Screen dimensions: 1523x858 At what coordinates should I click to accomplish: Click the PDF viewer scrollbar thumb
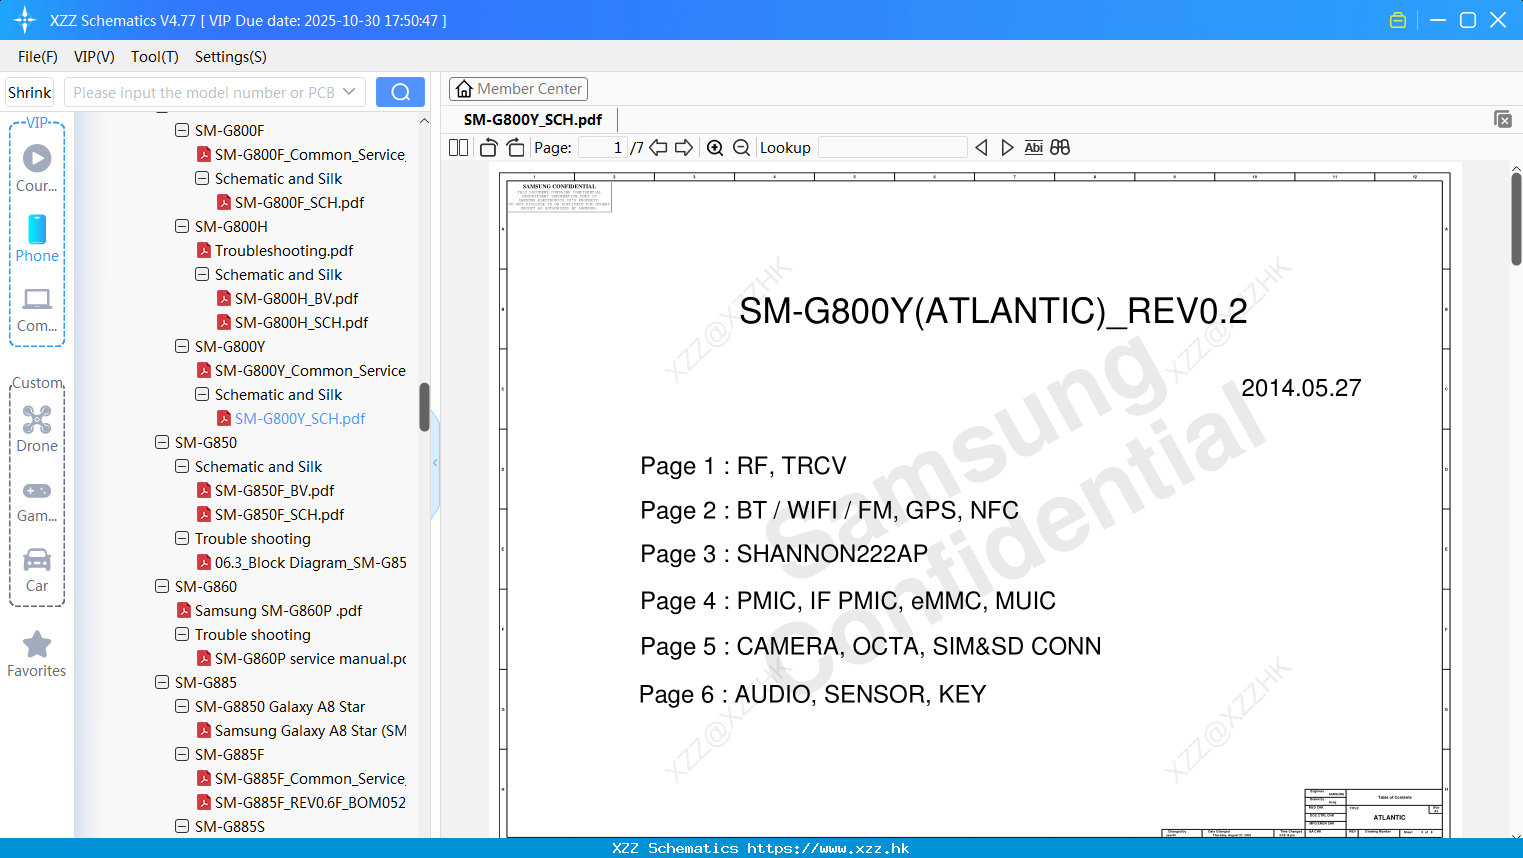1516,218
